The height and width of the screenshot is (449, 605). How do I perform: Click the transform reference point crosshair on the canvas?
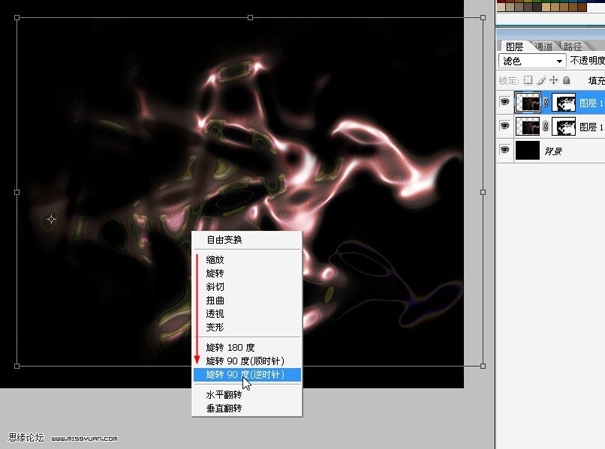(x=51, y=219)
